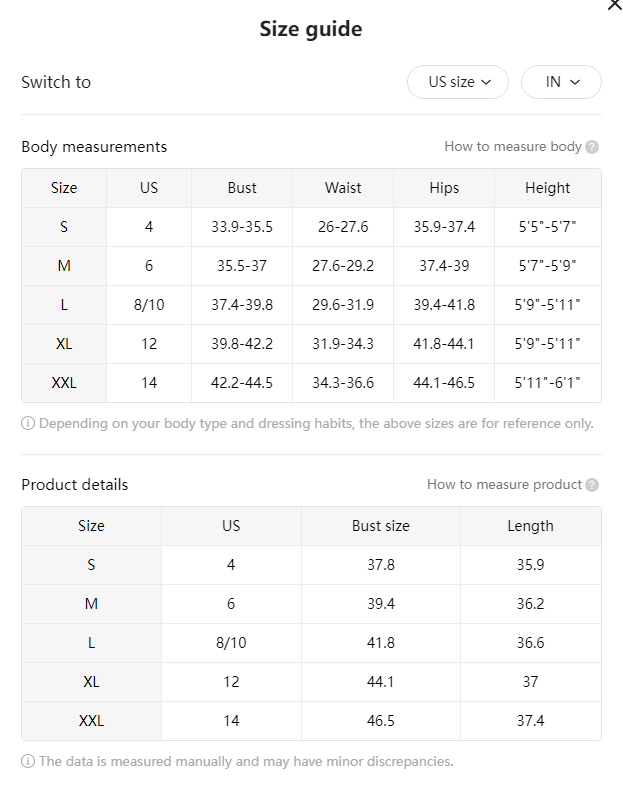Click the Height column header
Screen dimensions: 623x791
point(547,188)
